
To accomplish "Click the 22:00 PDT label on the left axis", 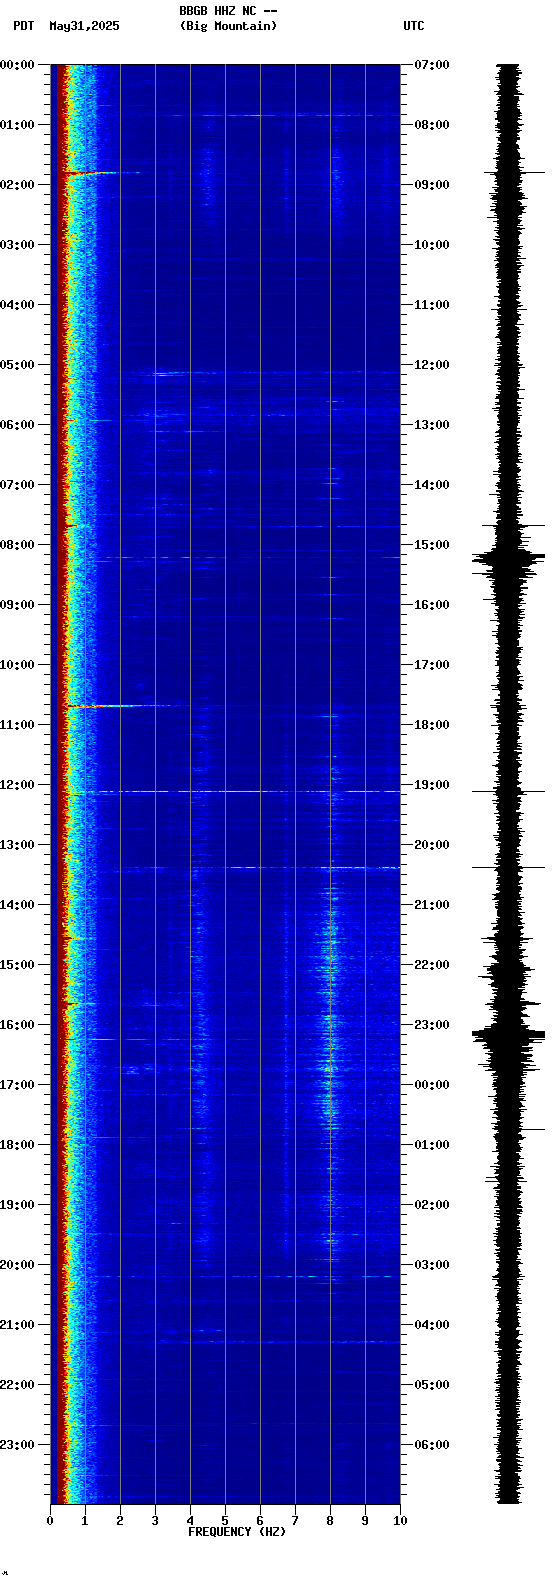I will pos(17,1385).
